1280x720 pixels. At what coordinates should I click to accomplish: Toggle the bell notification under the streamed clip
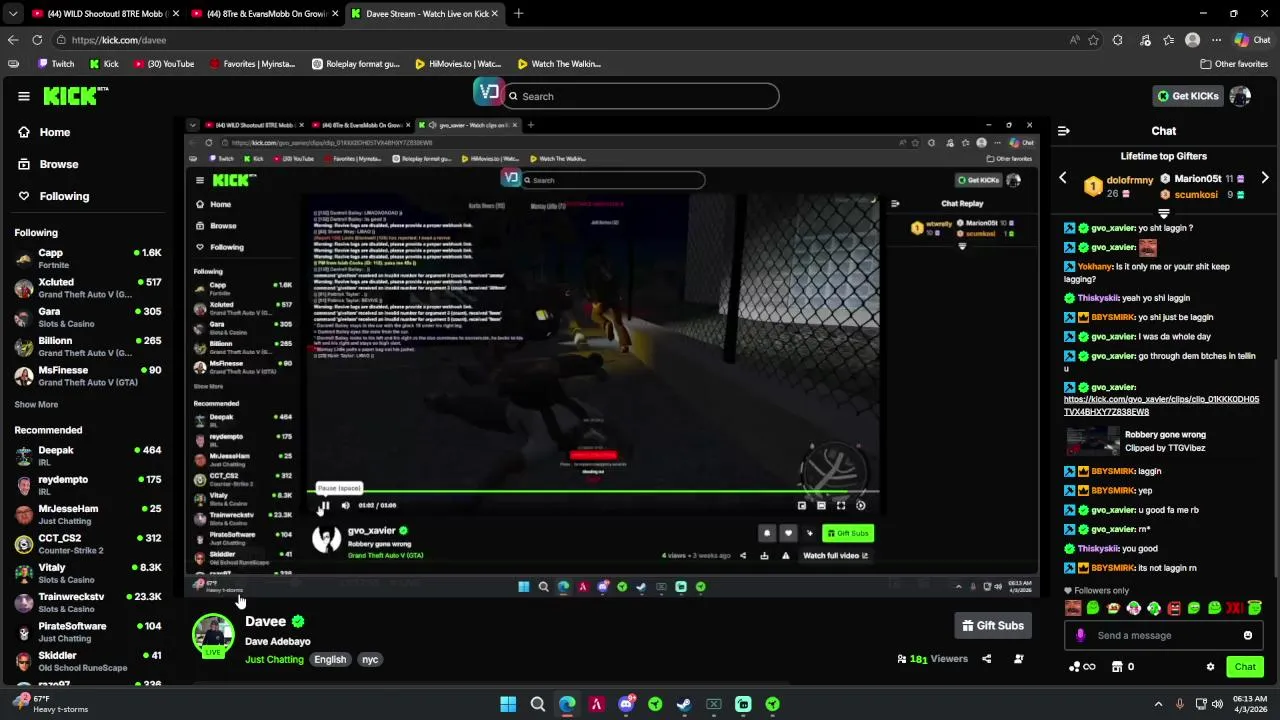coord(767,533)
